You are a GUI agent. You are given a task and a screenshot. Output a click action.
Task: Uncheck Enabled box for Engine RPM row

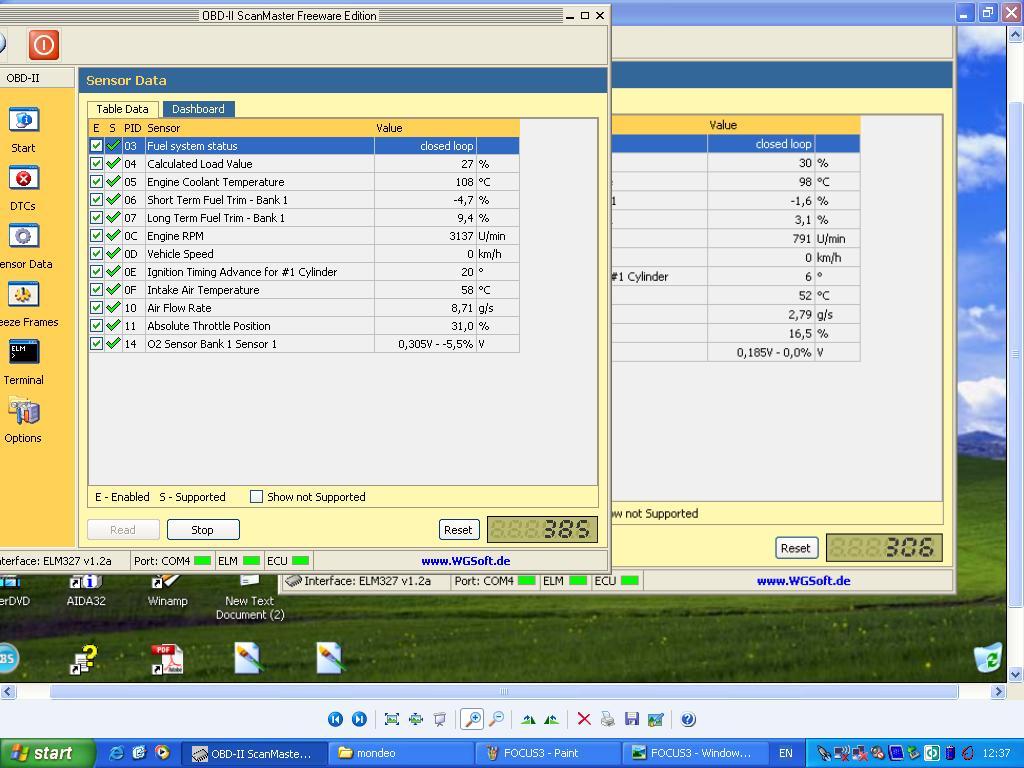click(96, 236)
